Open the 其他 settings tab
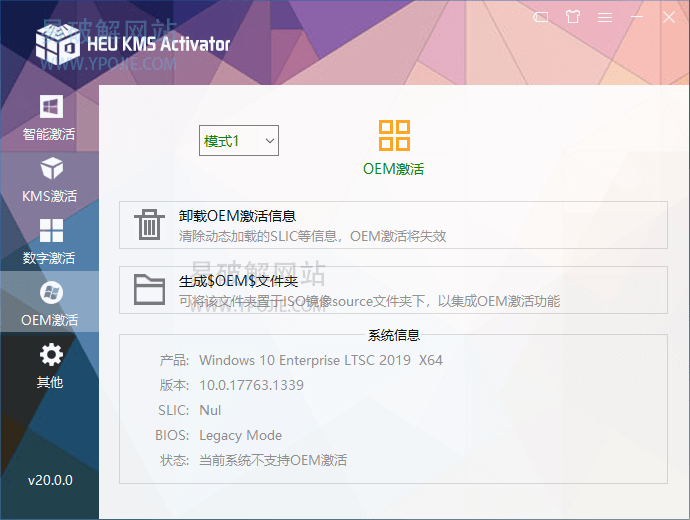The image size is (690, 520). pyautogui.click(x=49, y=366)
